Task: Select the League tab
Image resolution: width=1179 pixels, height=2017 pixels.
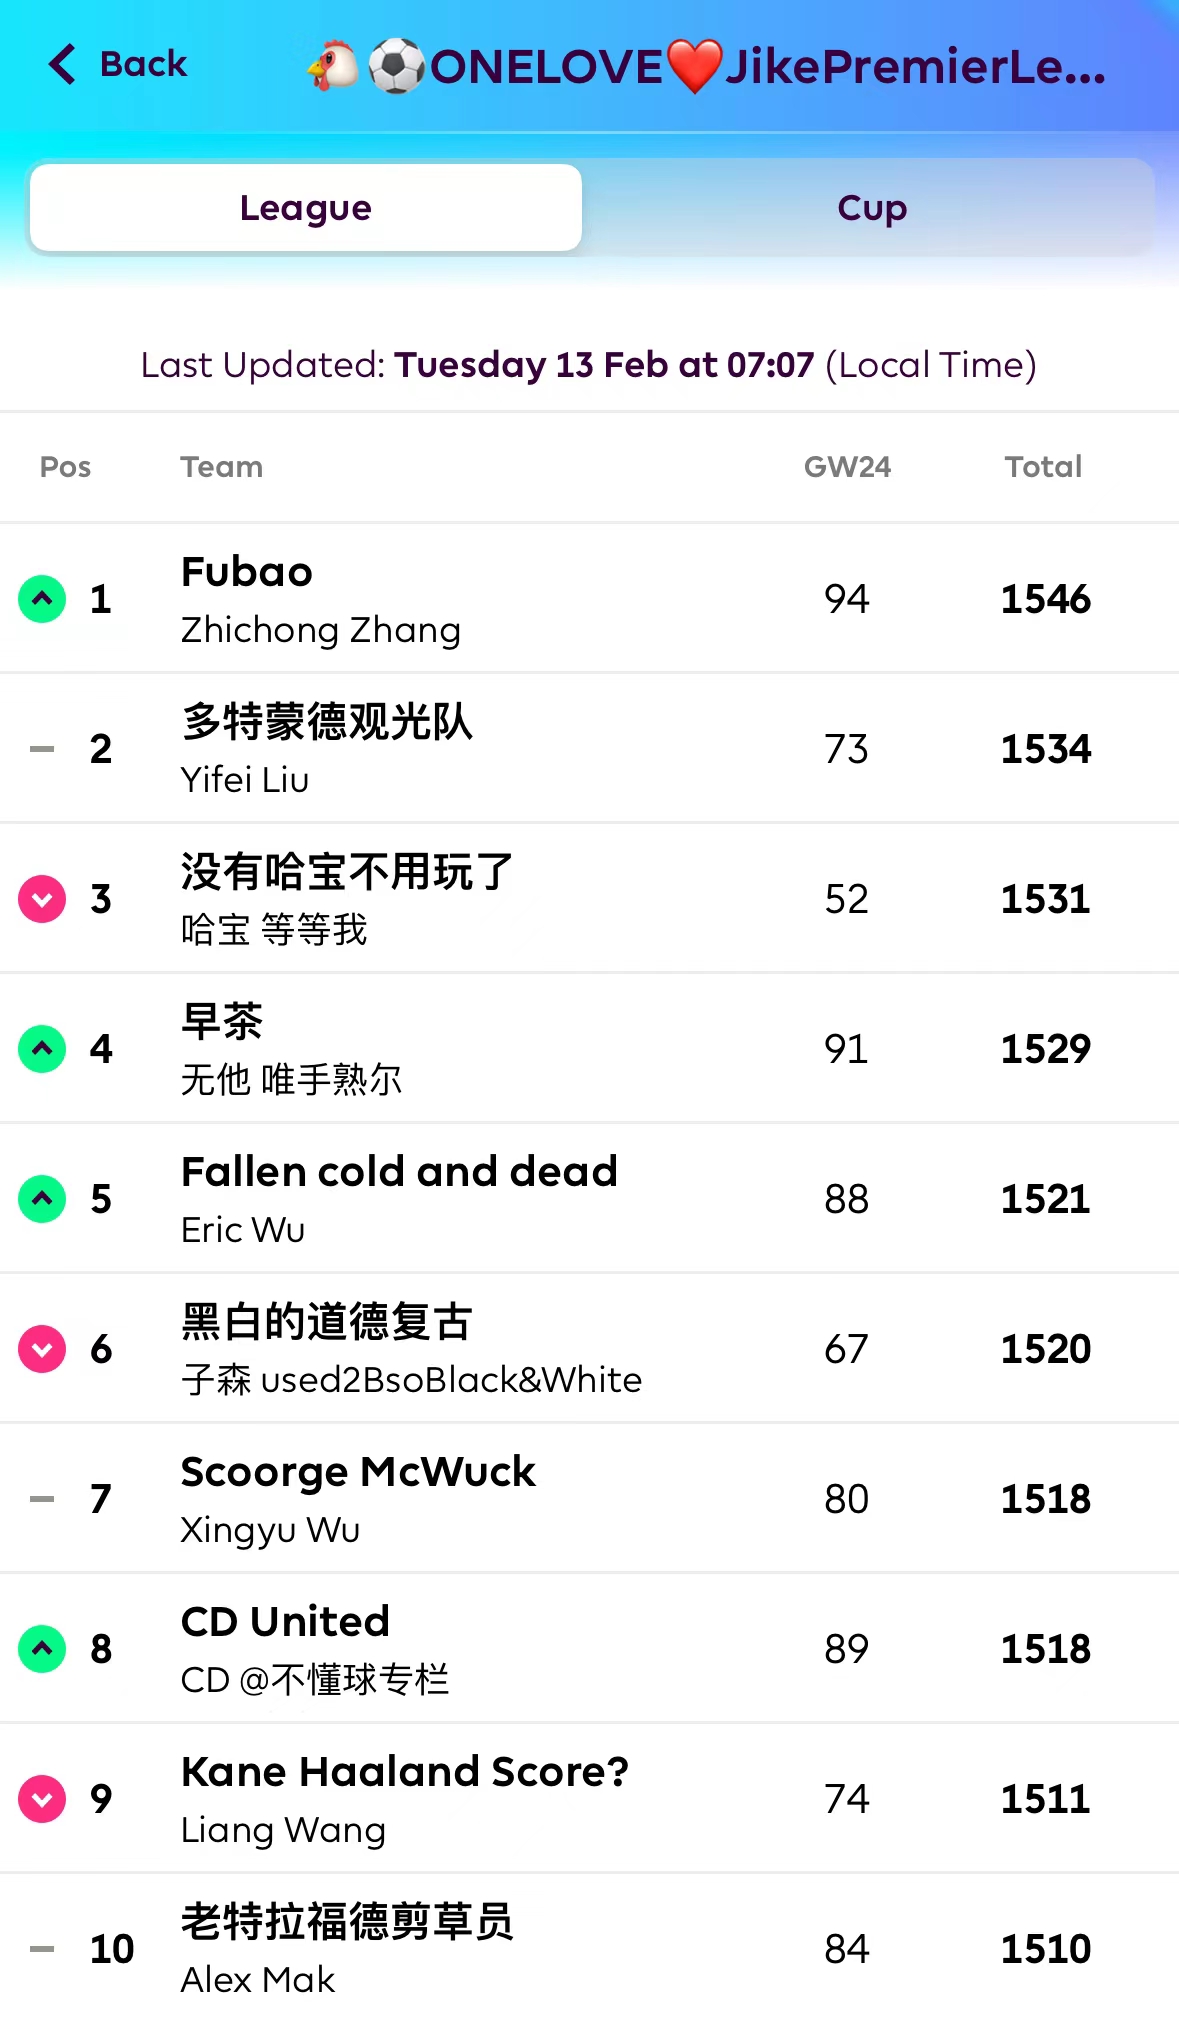Action: pos(306,208)
